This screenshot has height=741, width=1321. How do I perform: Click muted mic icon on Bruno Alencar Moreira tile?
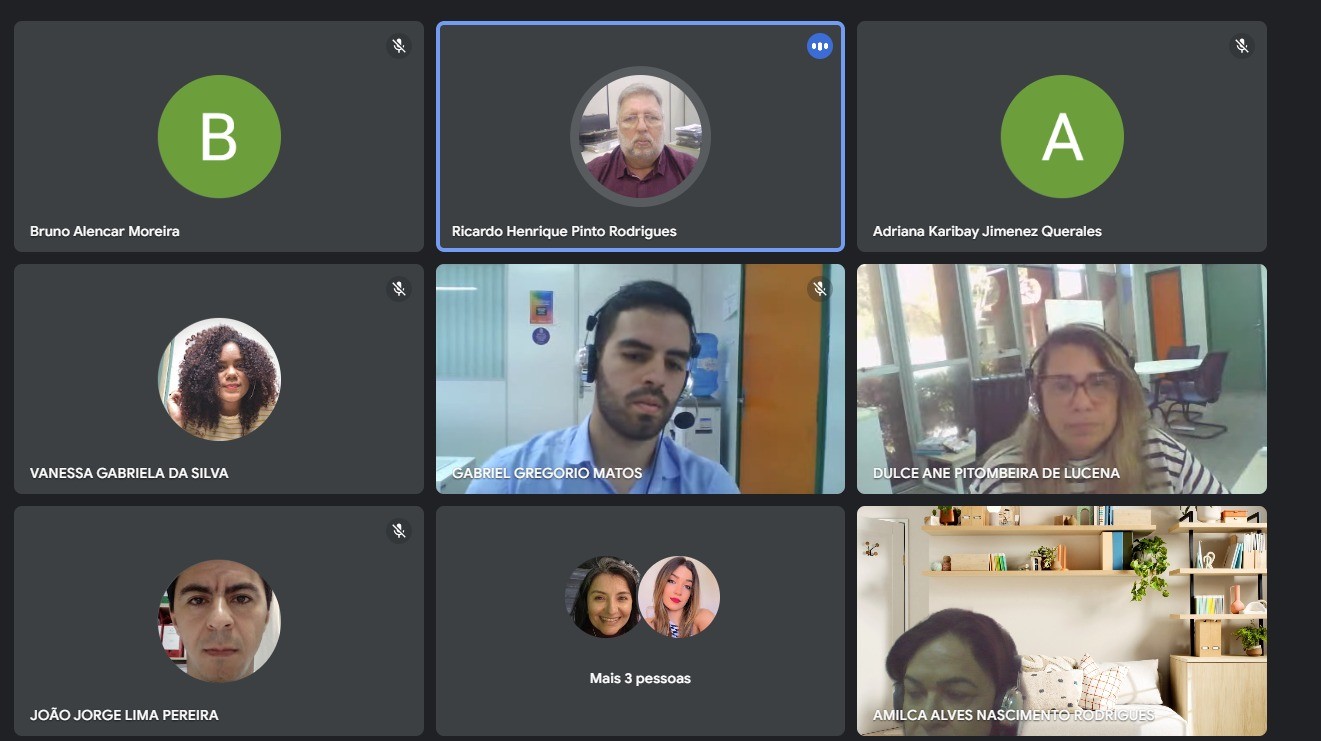(x=399, y=46)
